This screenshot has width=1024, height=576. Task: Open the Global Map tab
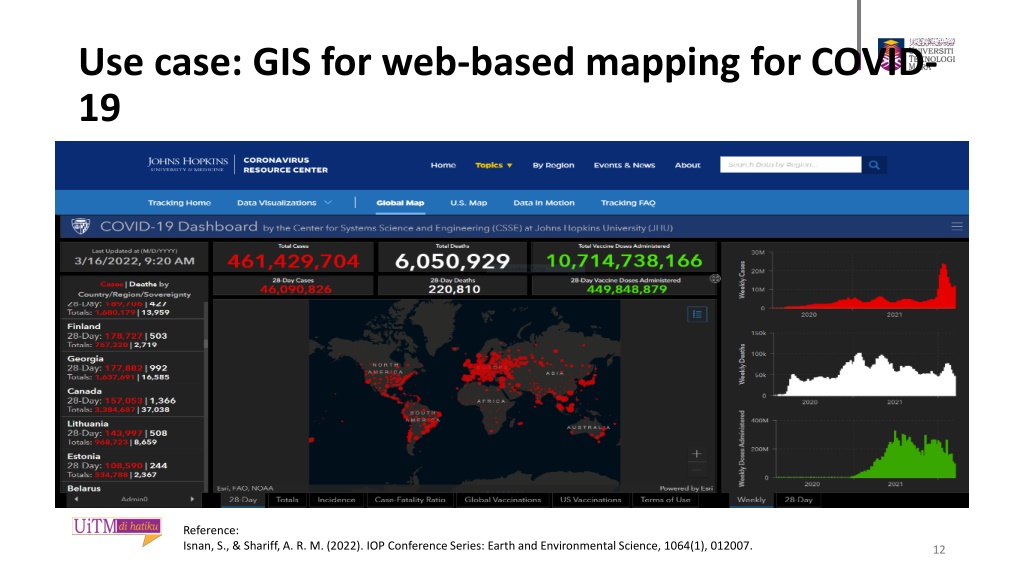tap(400, 203)
